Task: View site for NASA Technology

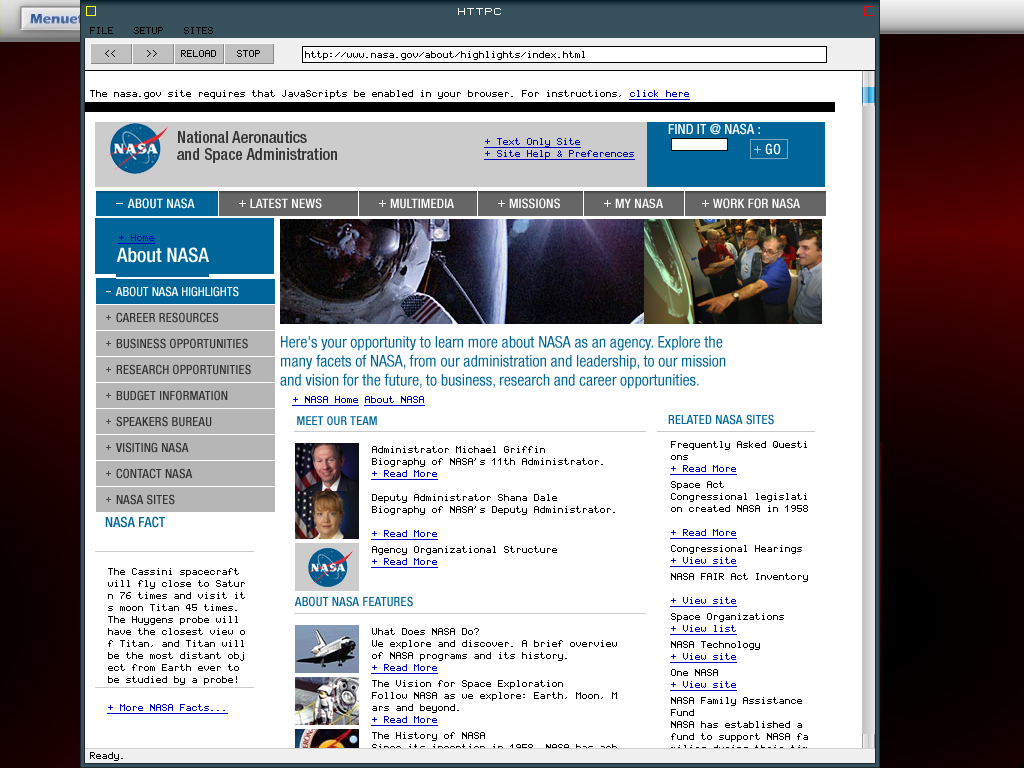Action: pos(703,657)
